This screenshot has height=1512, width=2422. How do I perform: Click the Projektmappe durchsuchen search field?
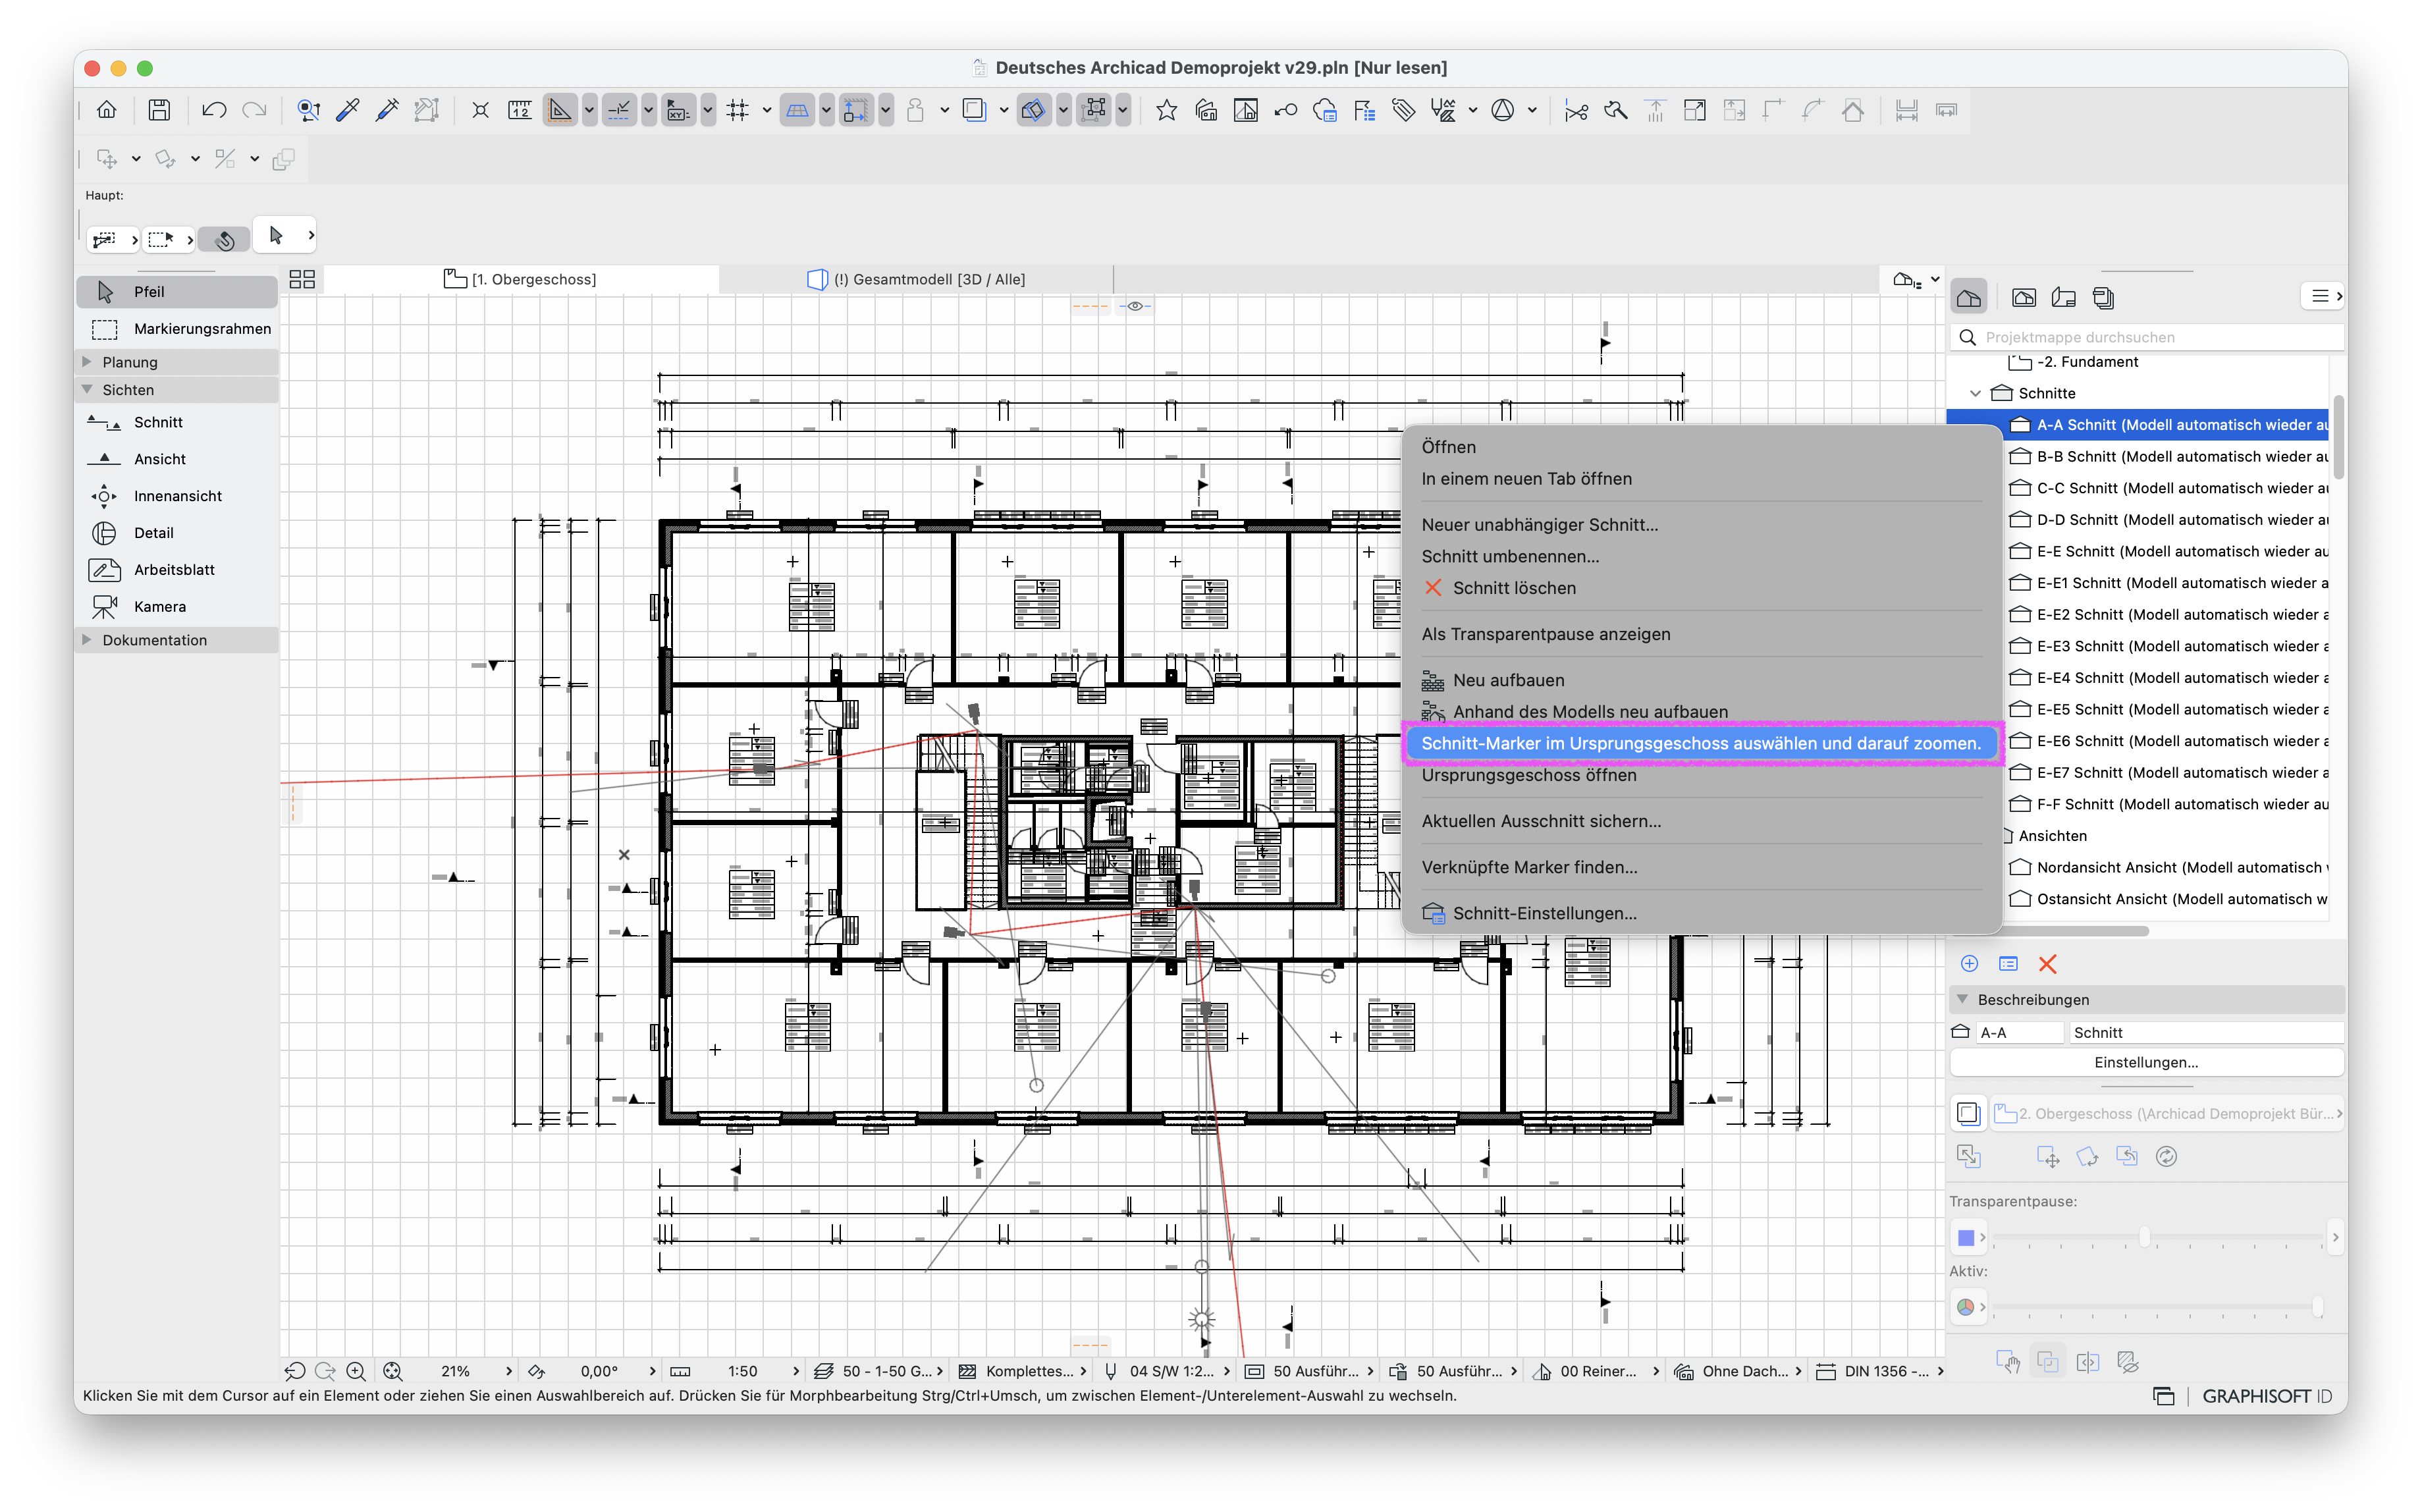point(2146,338)
